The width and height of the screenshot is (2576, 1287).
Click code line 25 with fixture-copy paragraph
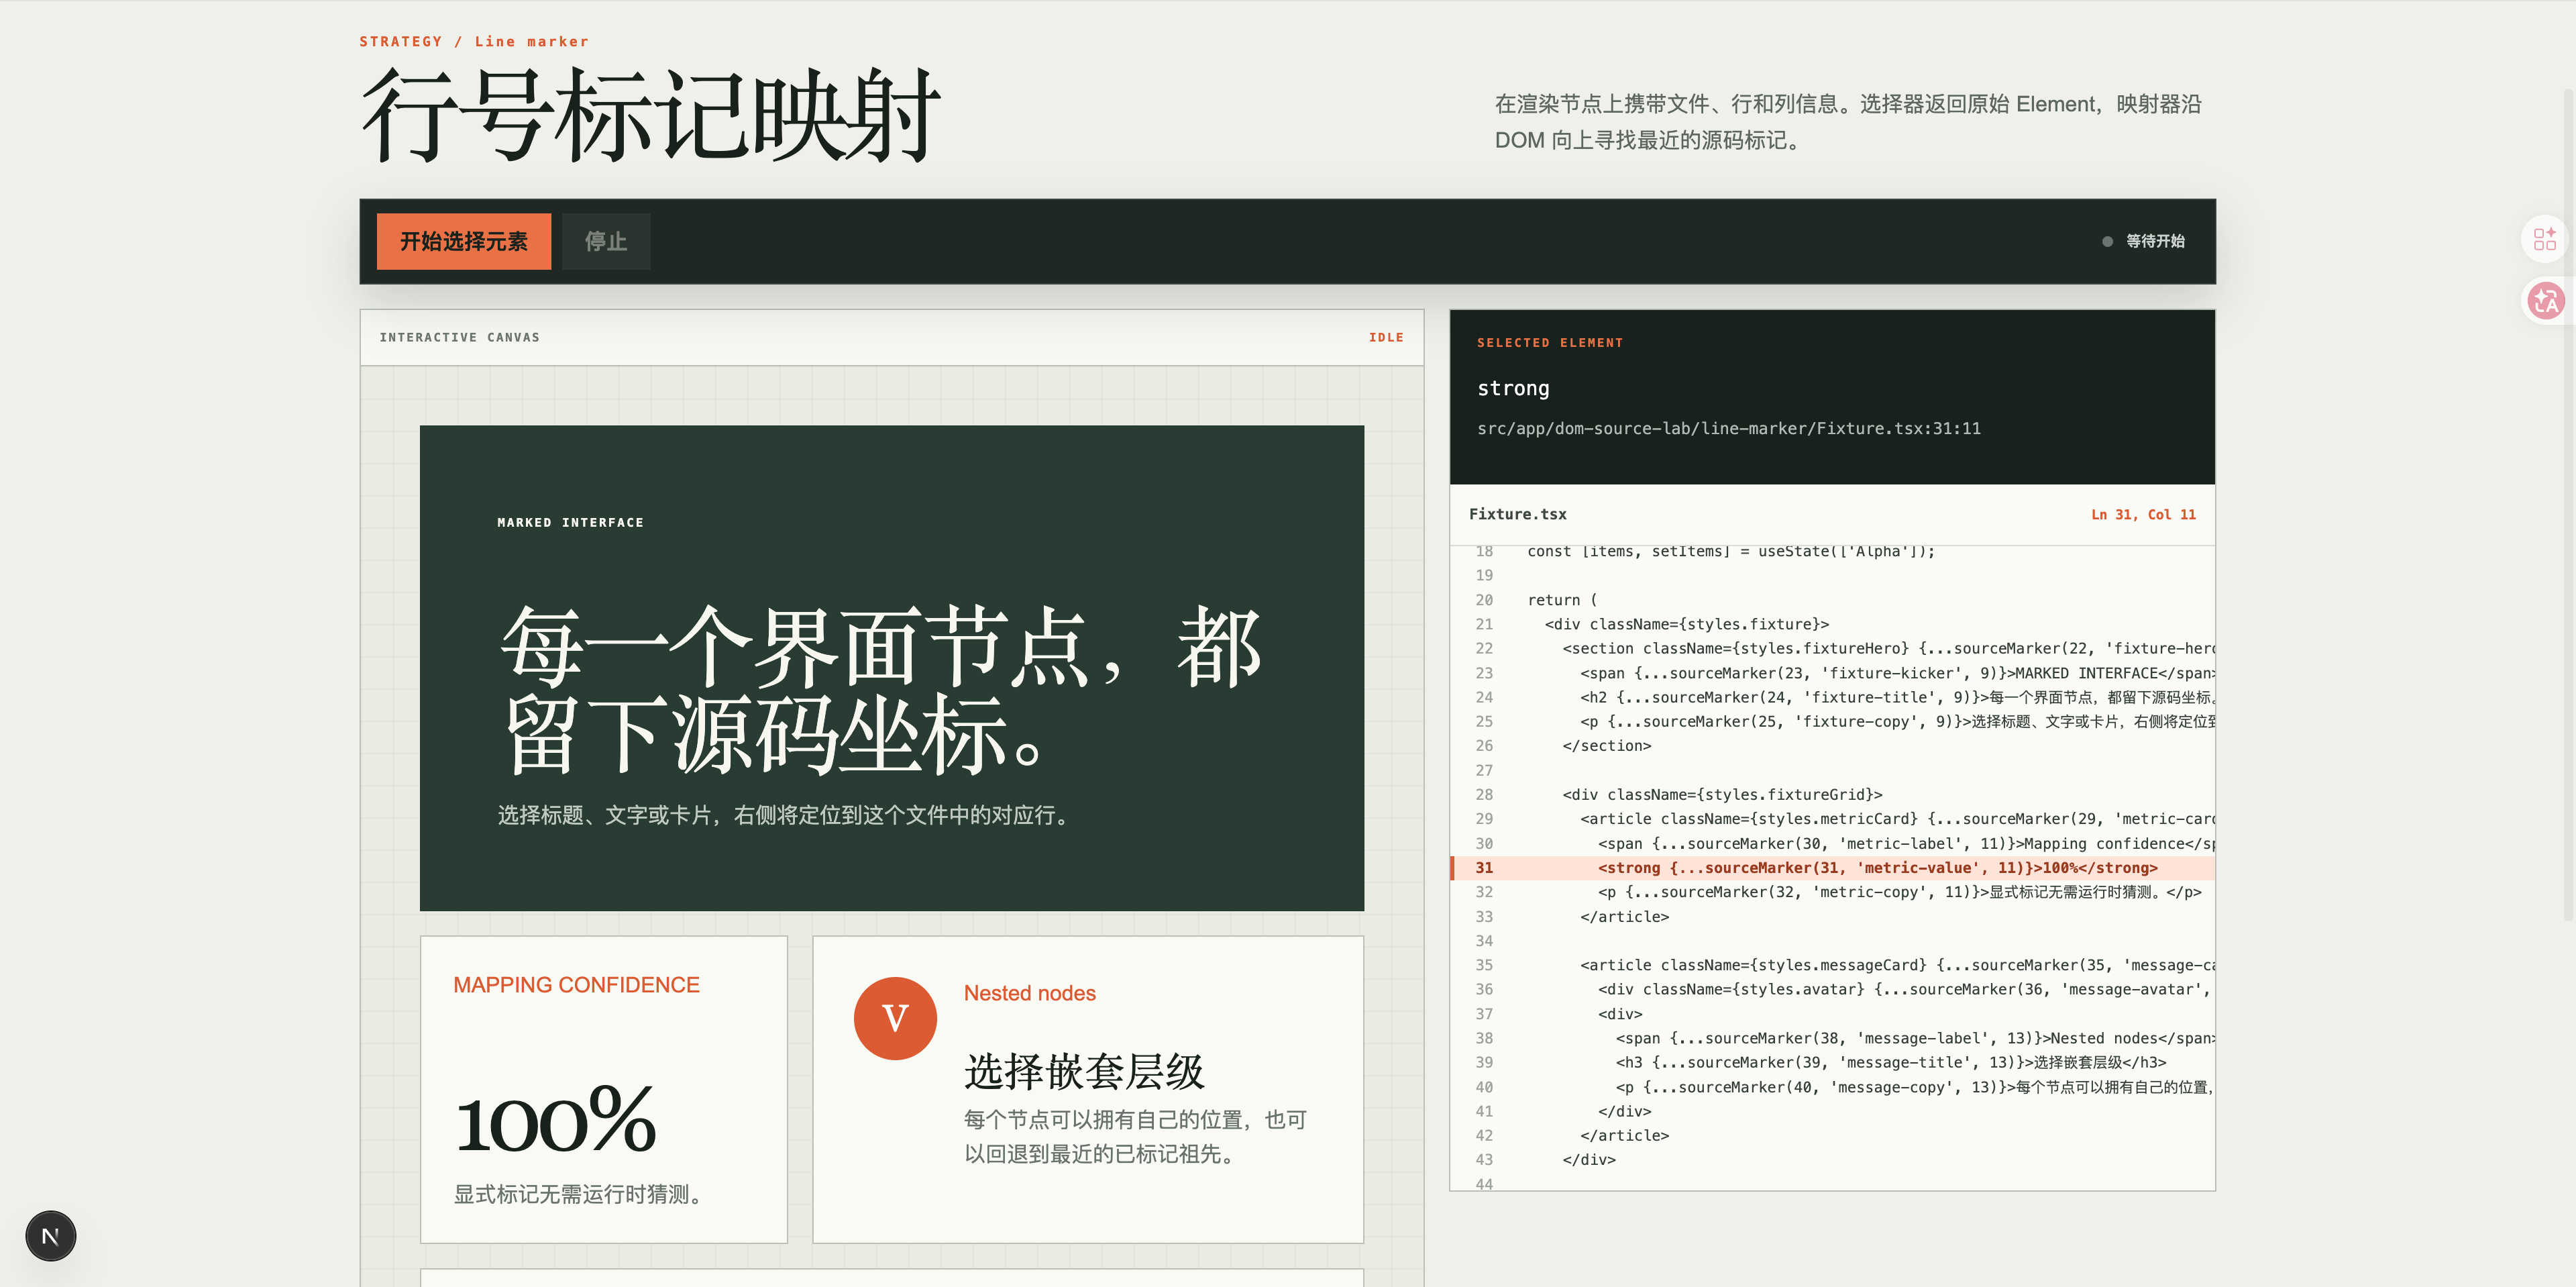1832,721
